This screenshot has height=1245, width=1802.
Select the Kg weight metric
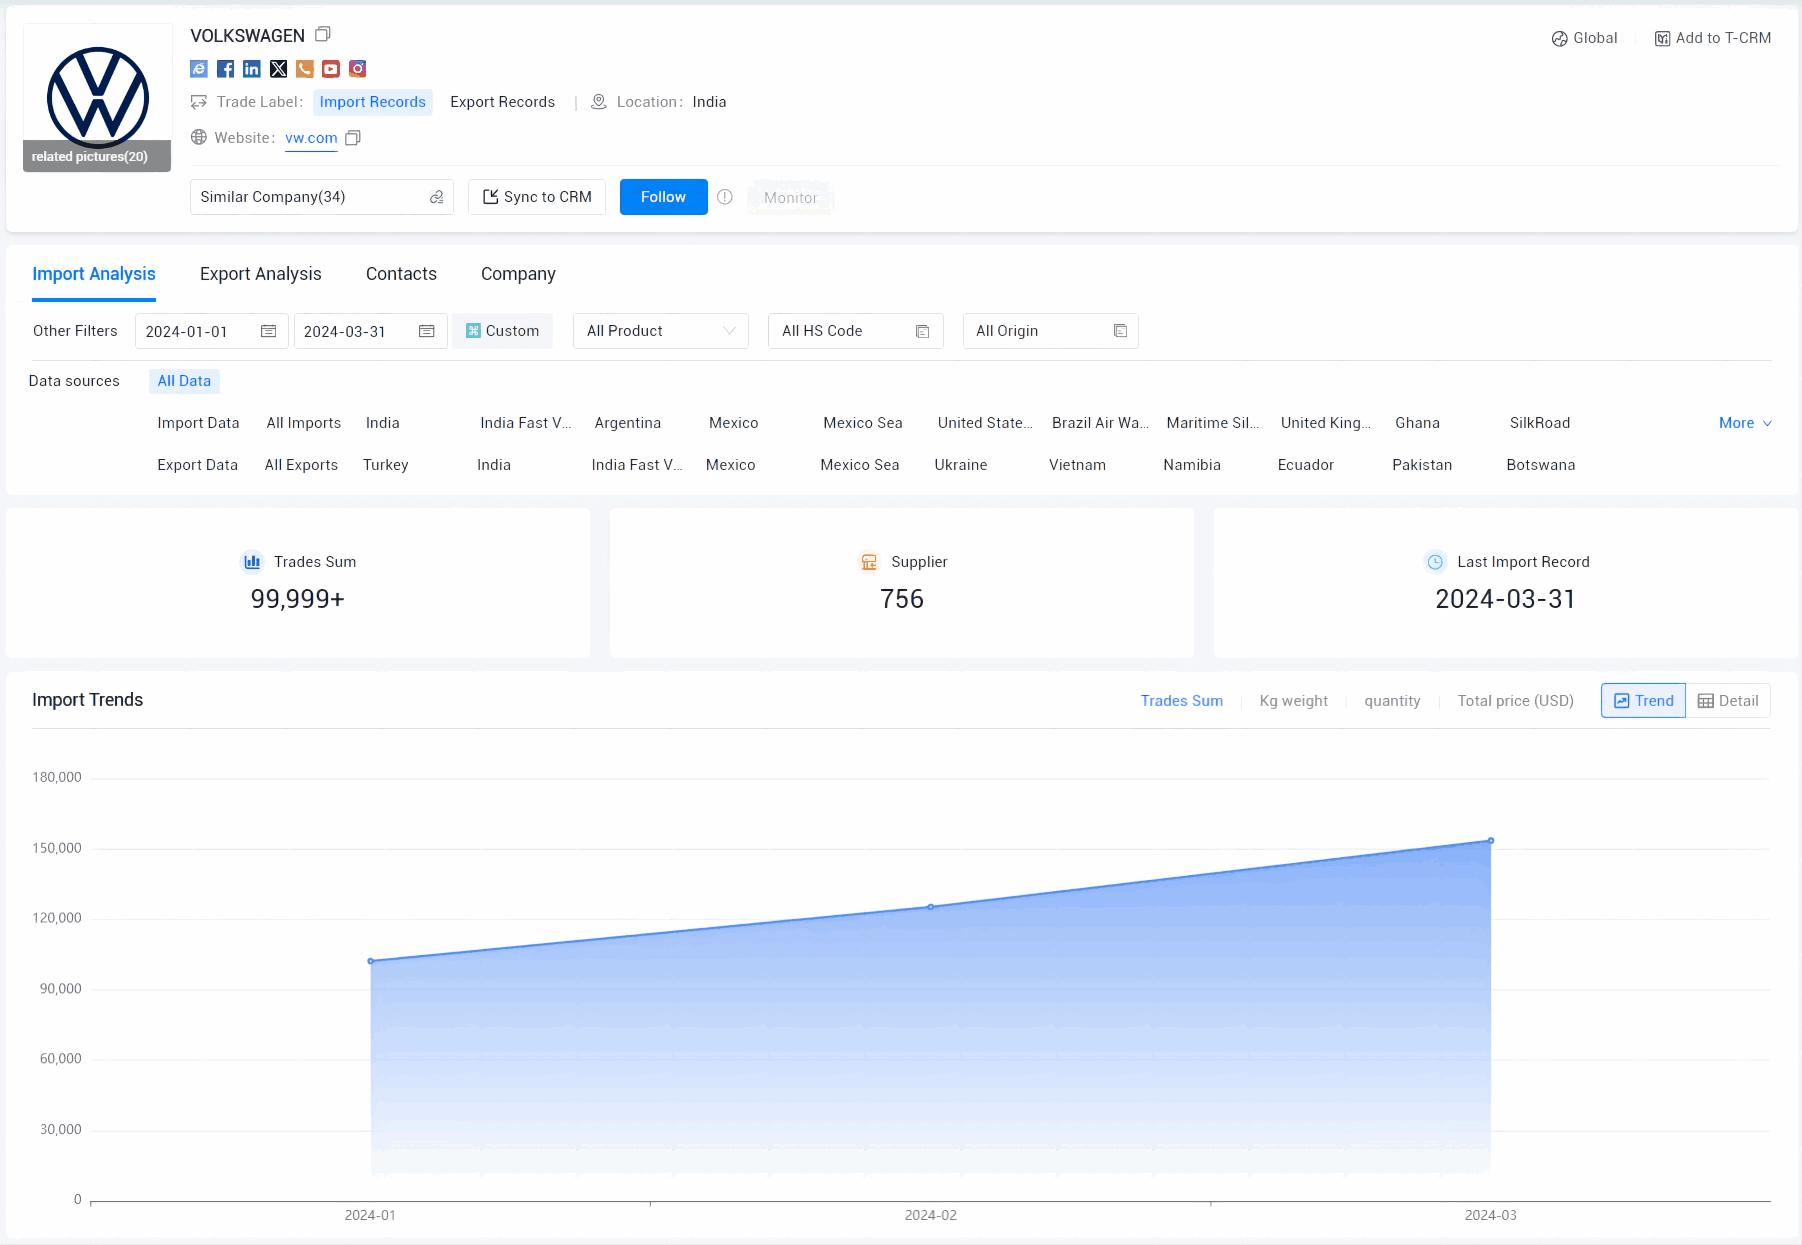1293,701
